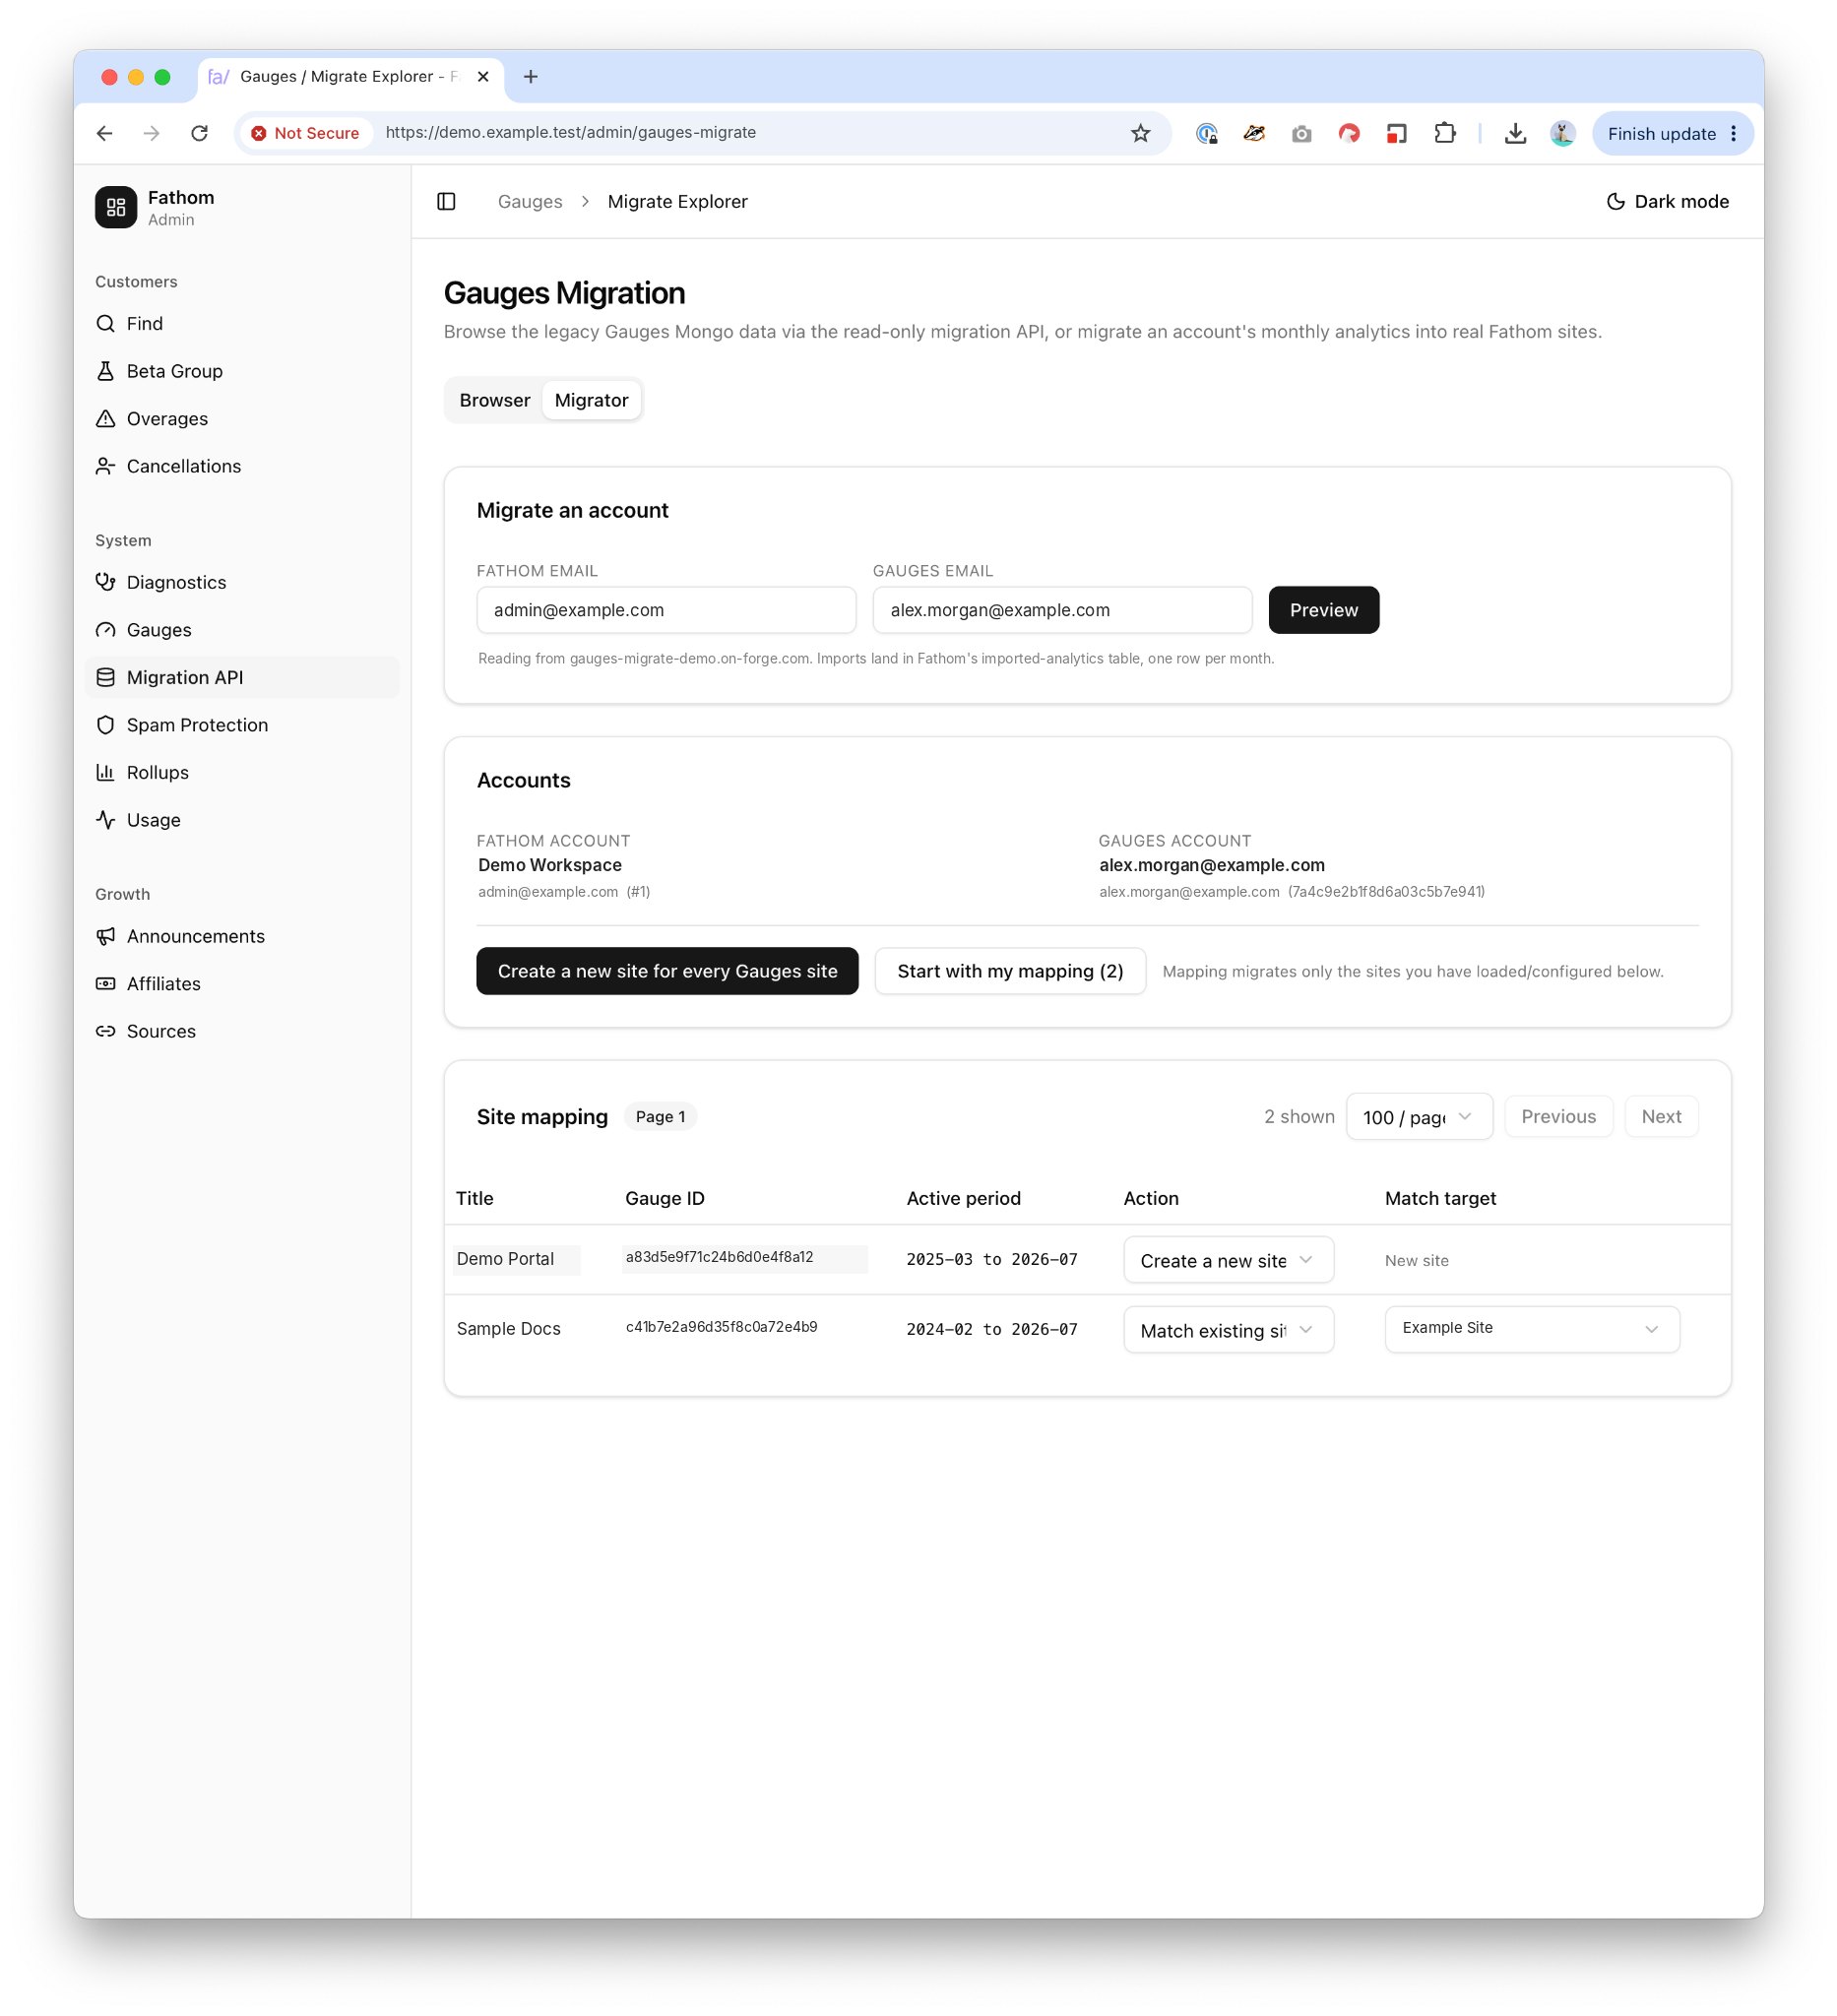Click the Next page button
Image resolution: width=1837 pixels, height=2016 pixels.
(x=1661, y=1116)
